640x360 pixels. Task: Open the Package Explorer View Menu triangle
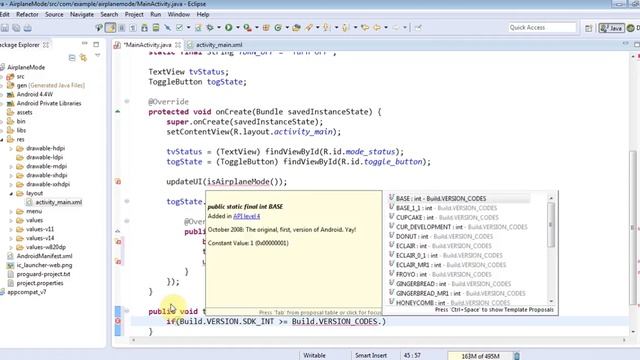point(97,55)
